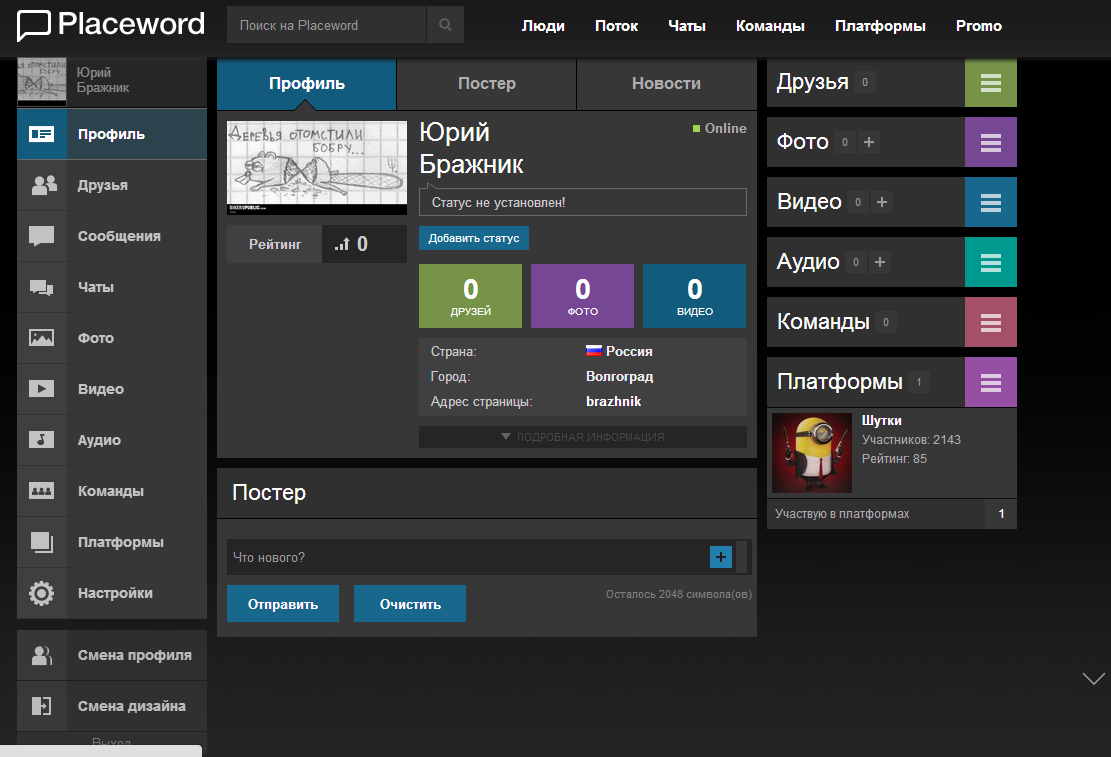Screen dimensions: 1111x757
Task: Click the purple 0 фото tile
Action: [x=582, y=296]
